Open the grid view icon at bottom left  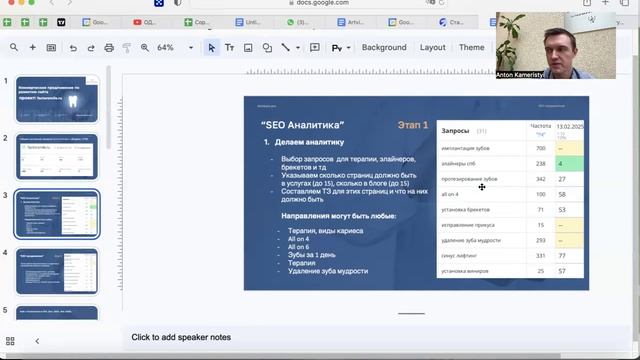click(x=10, y=341)
